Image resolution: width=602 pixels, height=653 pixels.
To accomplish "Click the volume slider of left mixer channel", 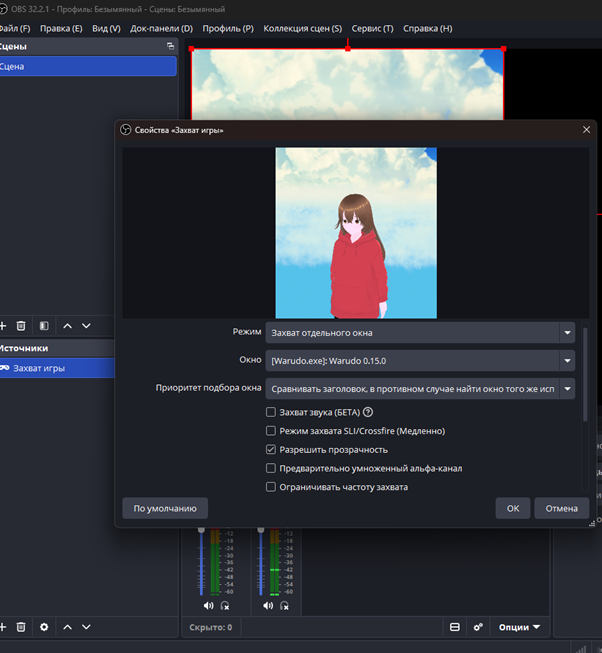I will [201, 561].
